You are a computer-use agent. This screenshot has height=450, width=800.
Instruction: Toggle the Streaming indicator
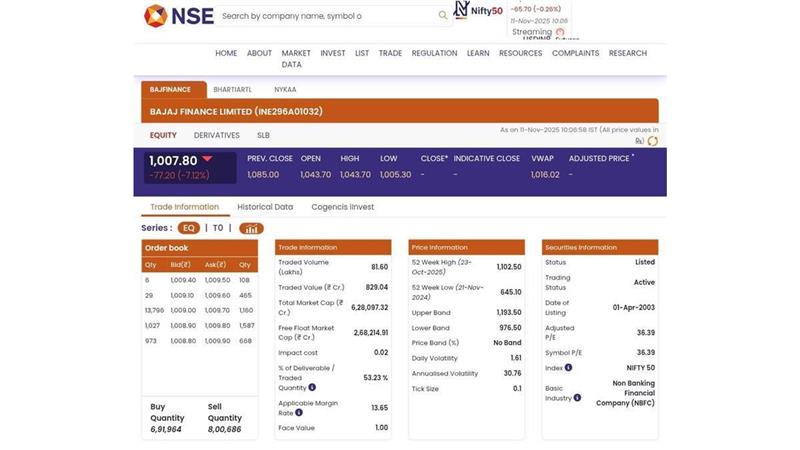click(560, 32)
